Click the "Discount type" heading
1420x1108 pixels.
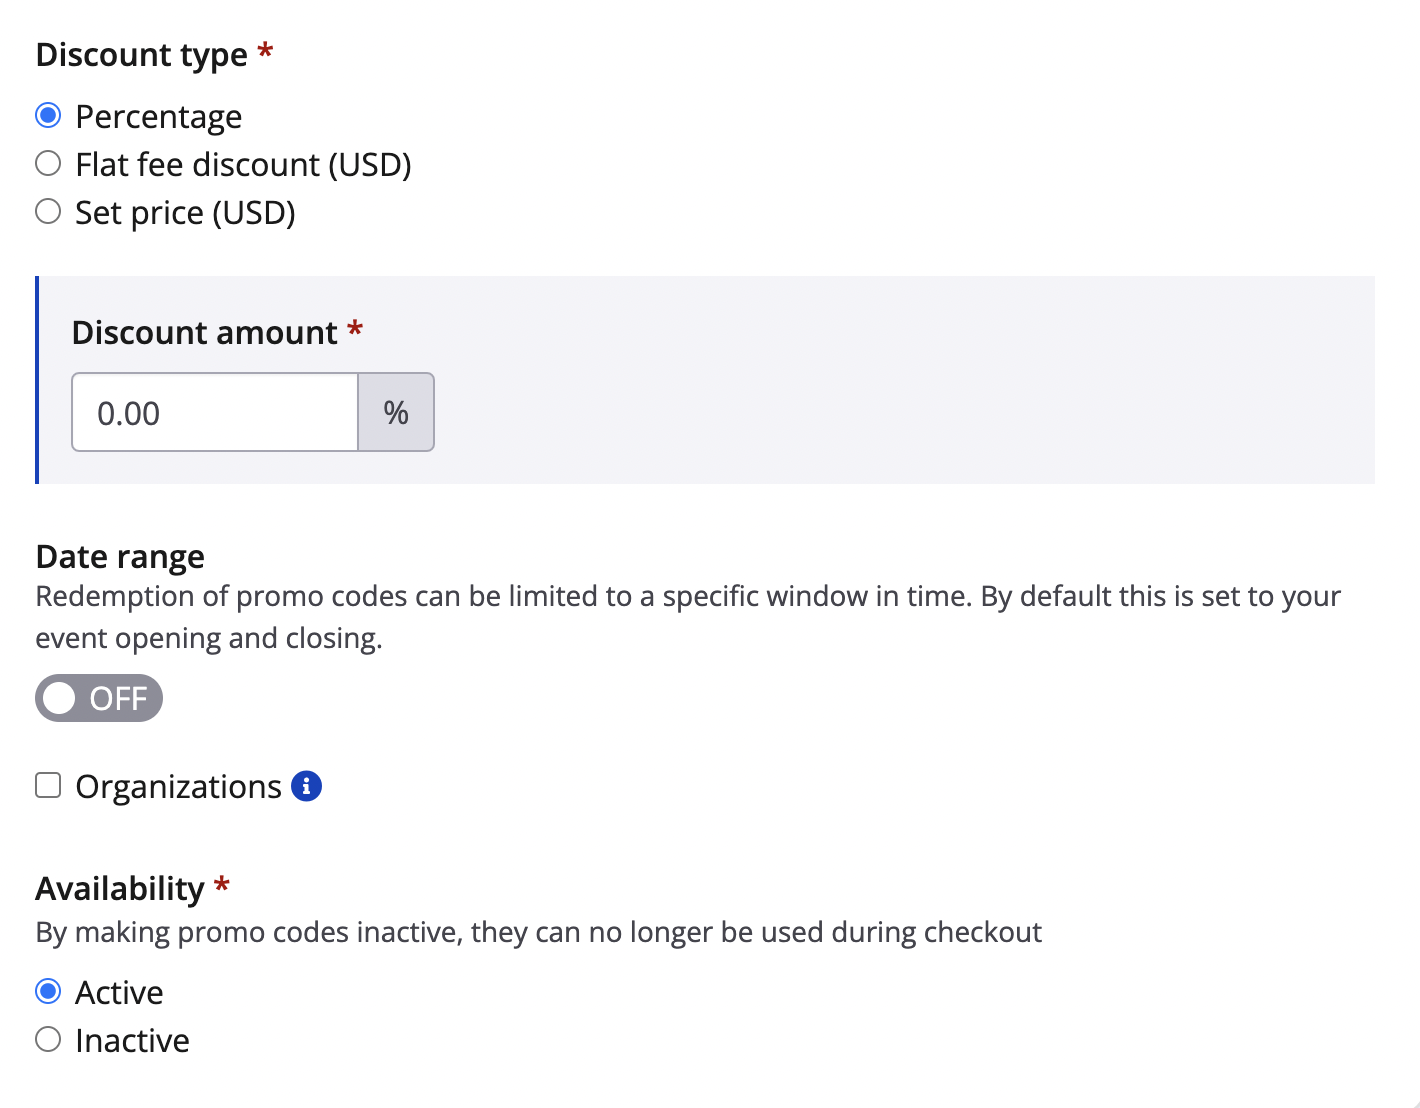[x=141, y=55]
